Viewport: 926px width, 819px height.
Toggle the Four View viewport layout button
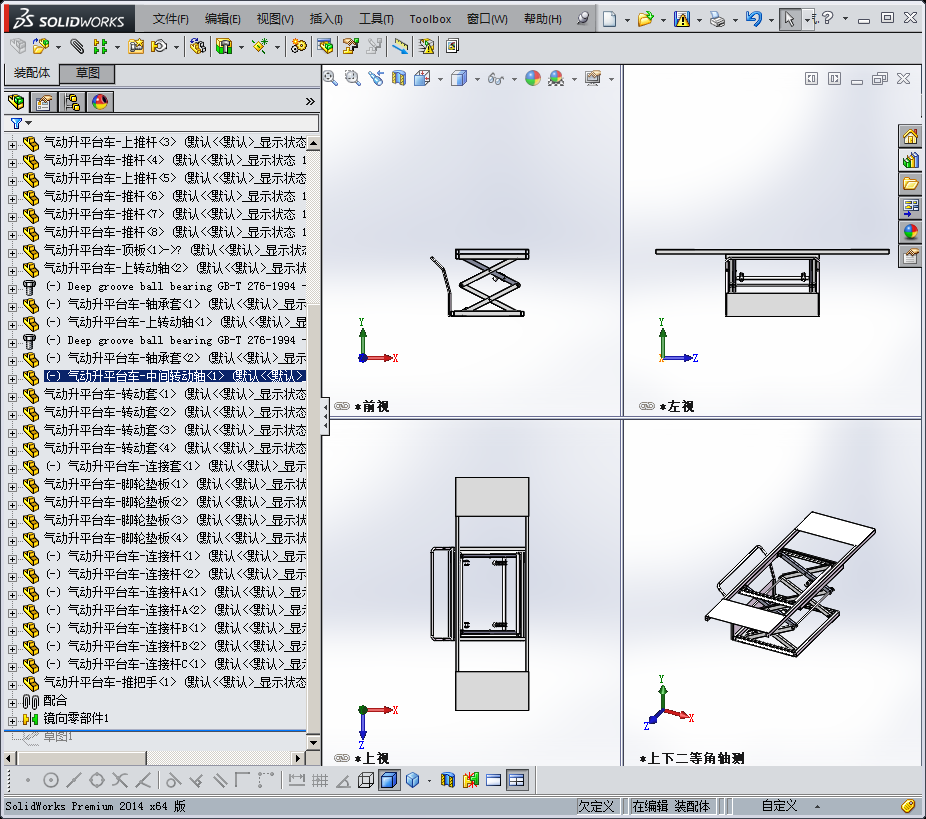click(x=517, y=781)
